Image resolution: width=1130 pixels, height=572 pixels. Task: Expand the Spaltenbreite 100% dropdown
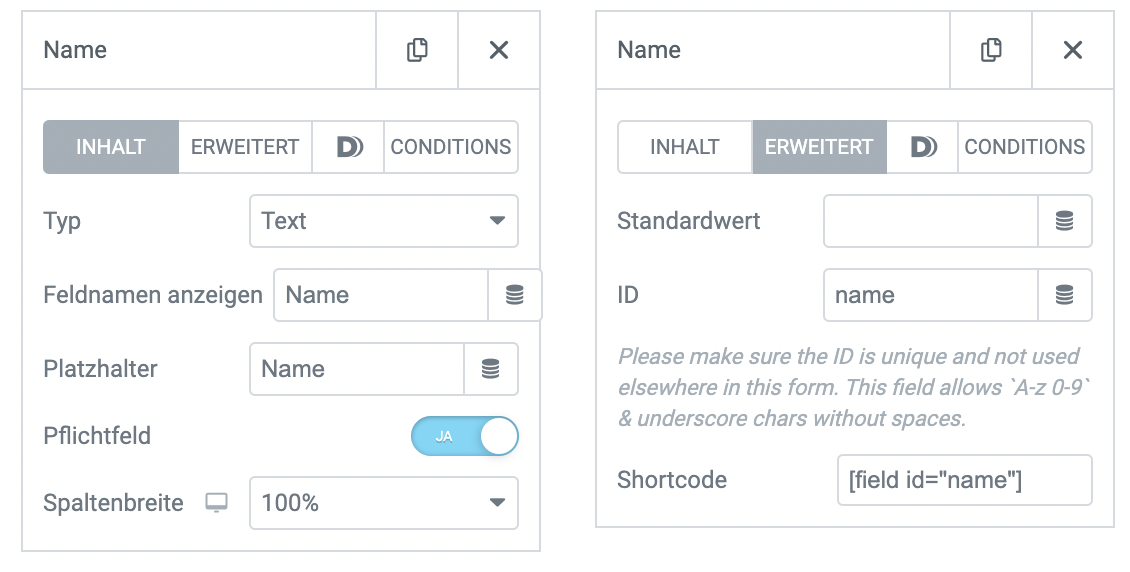pyautogui.click(x=383, y=503)
